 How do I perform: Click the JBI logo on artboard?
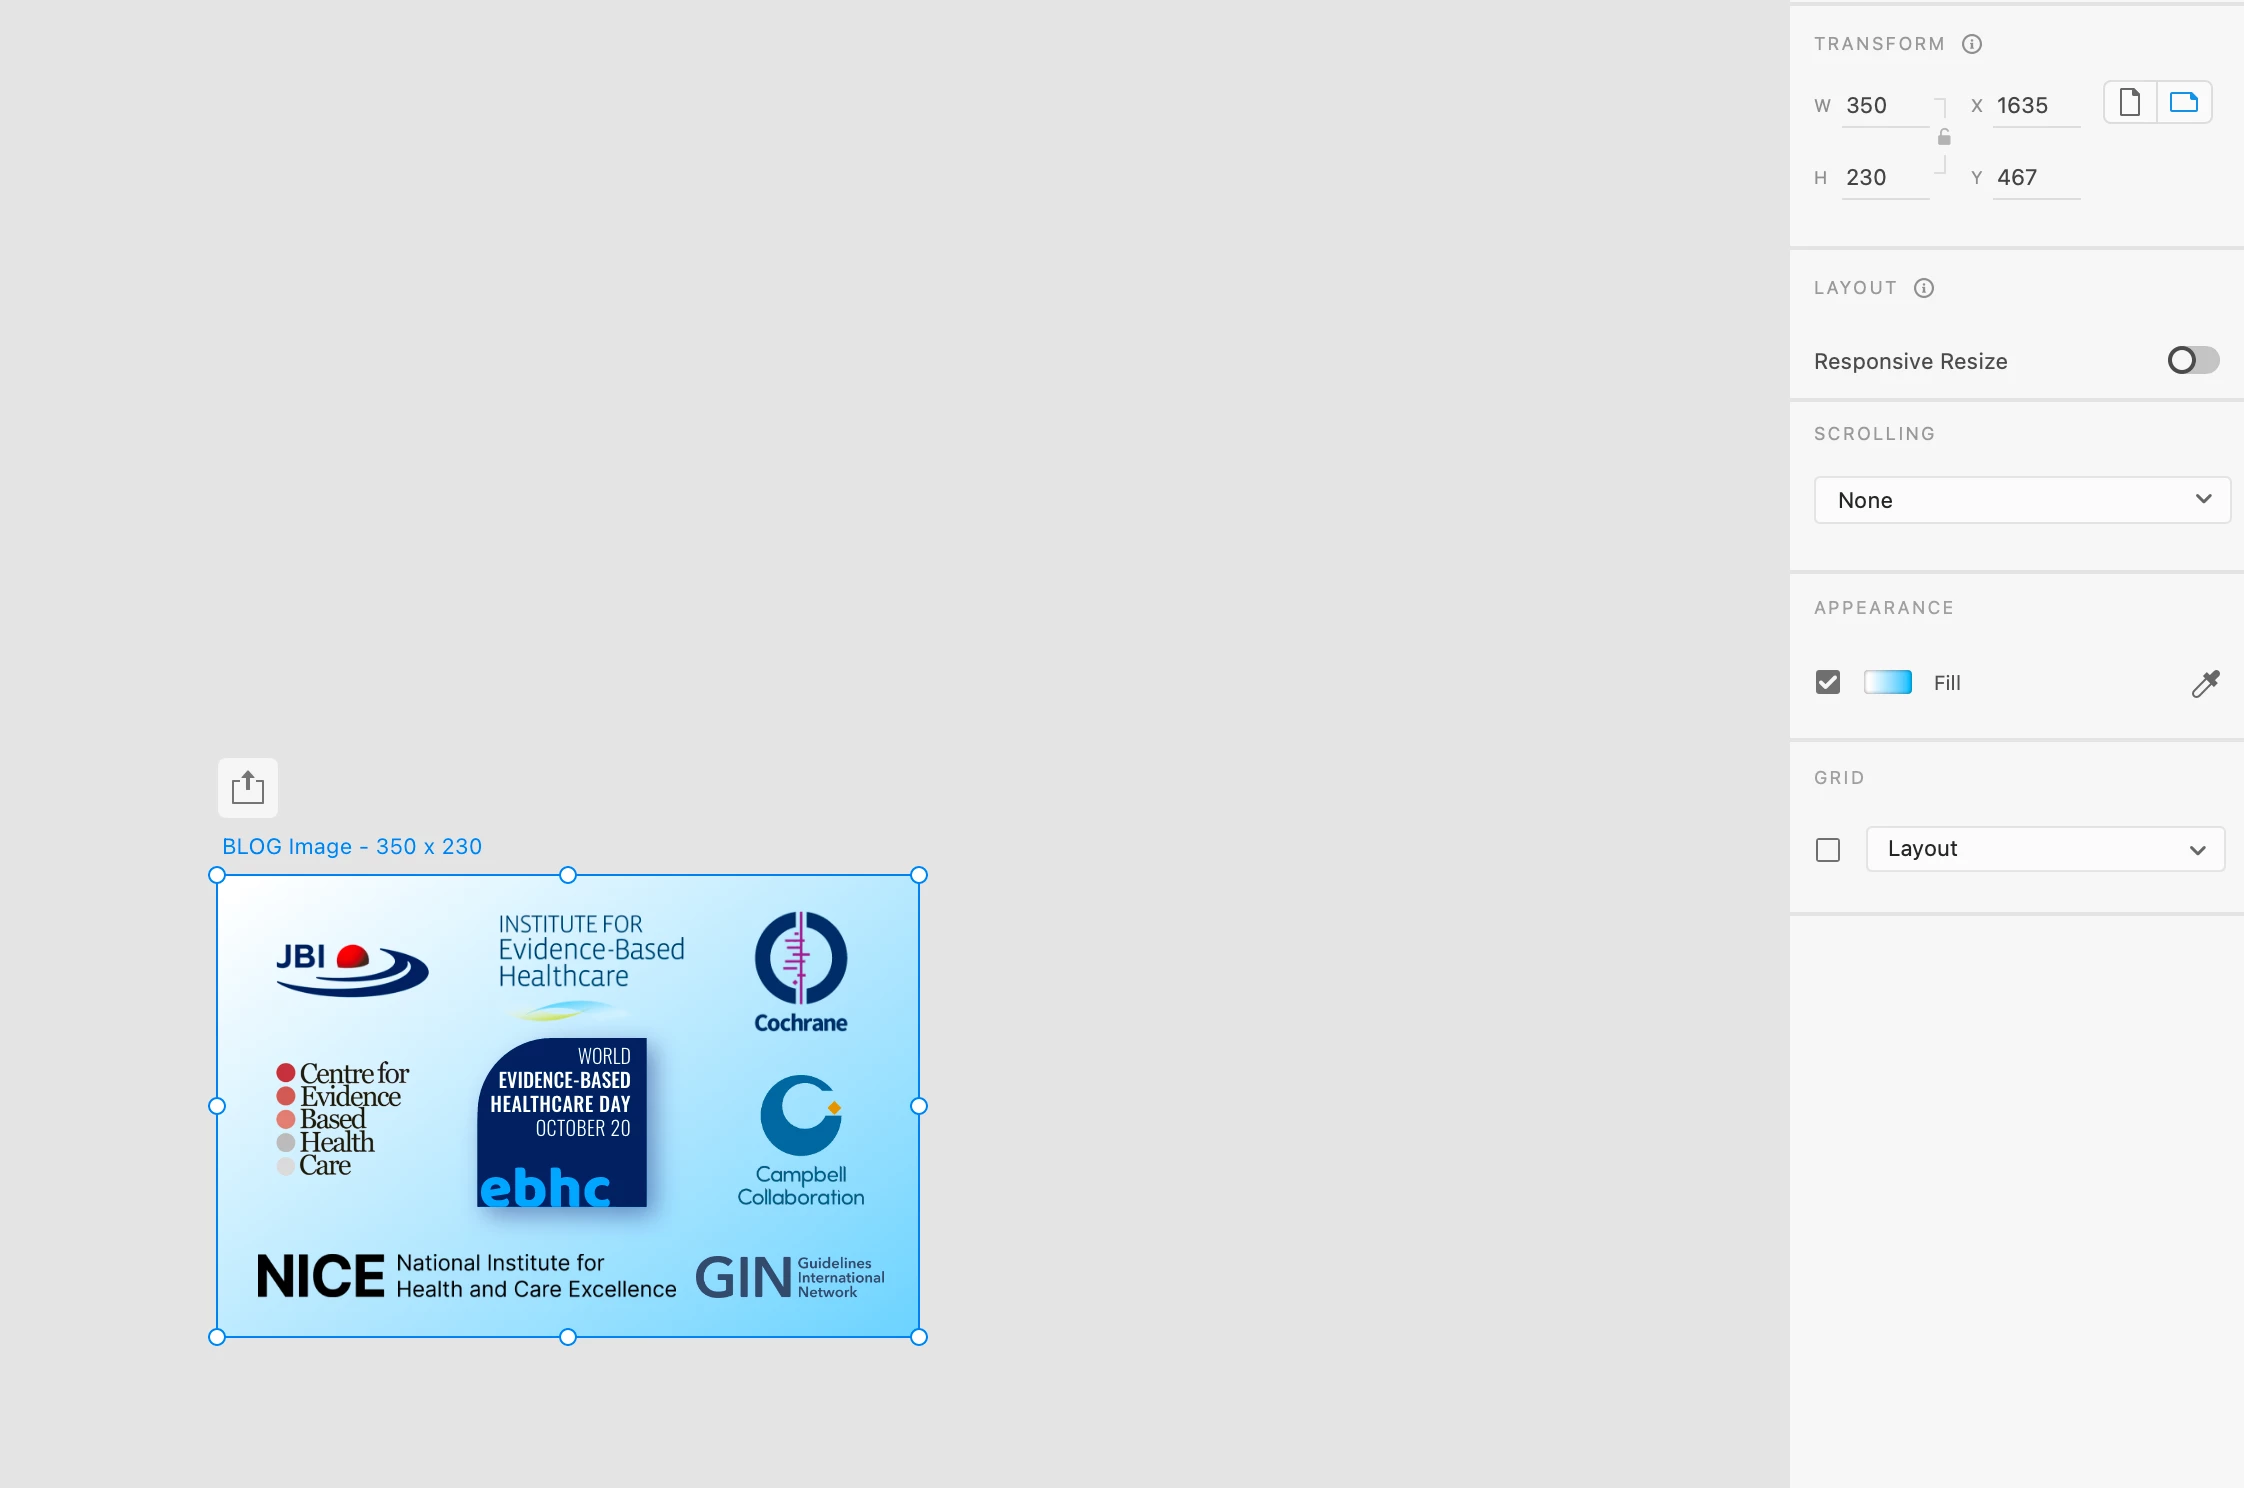[x=351, y=968]
